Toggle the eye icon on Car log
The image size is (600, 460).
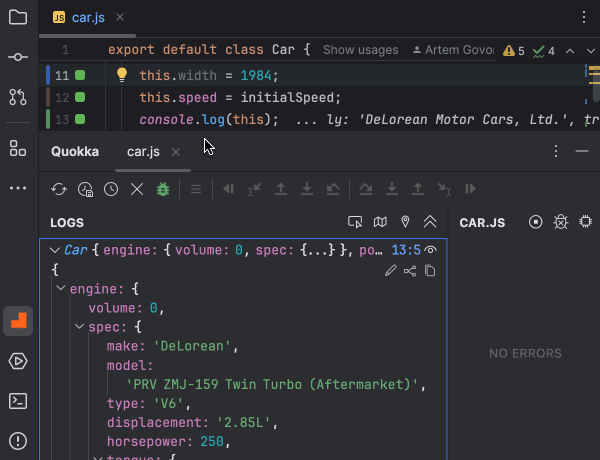(431, 250)
